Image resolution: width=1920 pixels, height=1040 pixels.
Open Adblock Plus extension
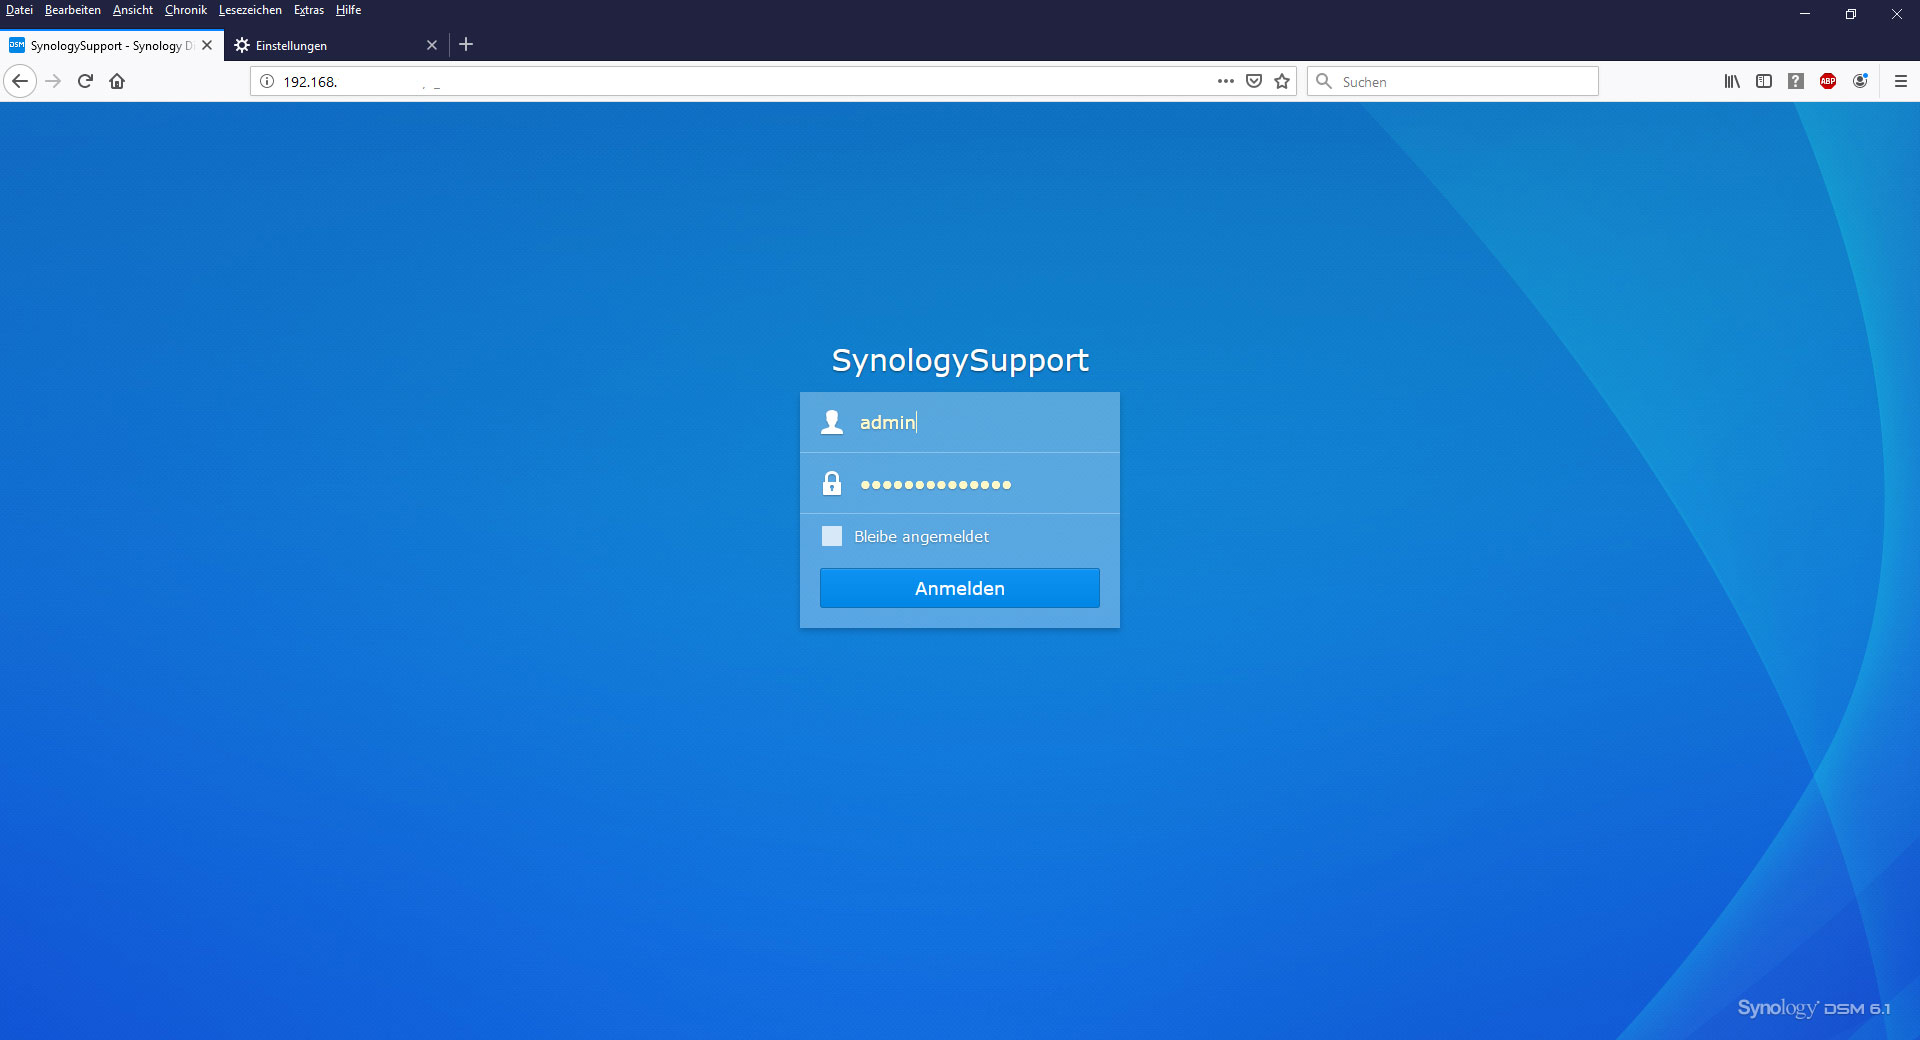coord(1828,81)
